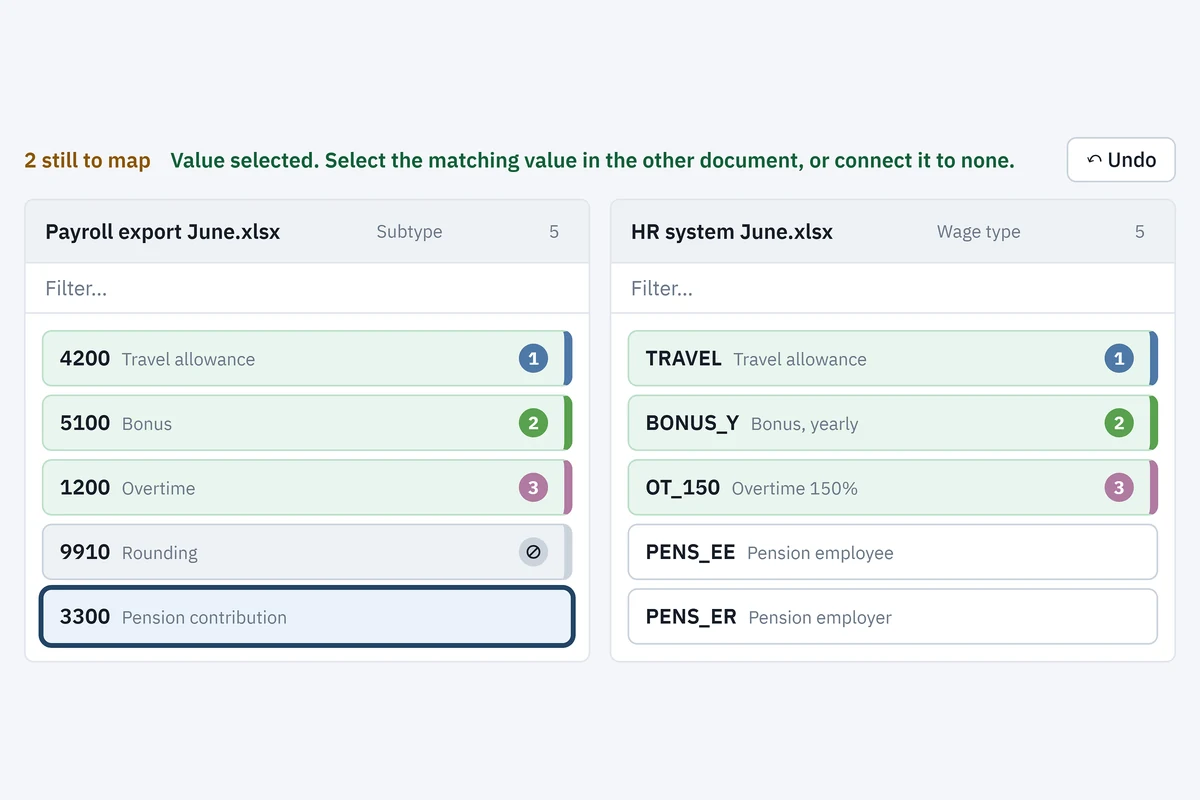The width and height of the screenshot is (1200, 800).
Task: Filter the HR system June.xlsx values
Action: tap(892, 288)
